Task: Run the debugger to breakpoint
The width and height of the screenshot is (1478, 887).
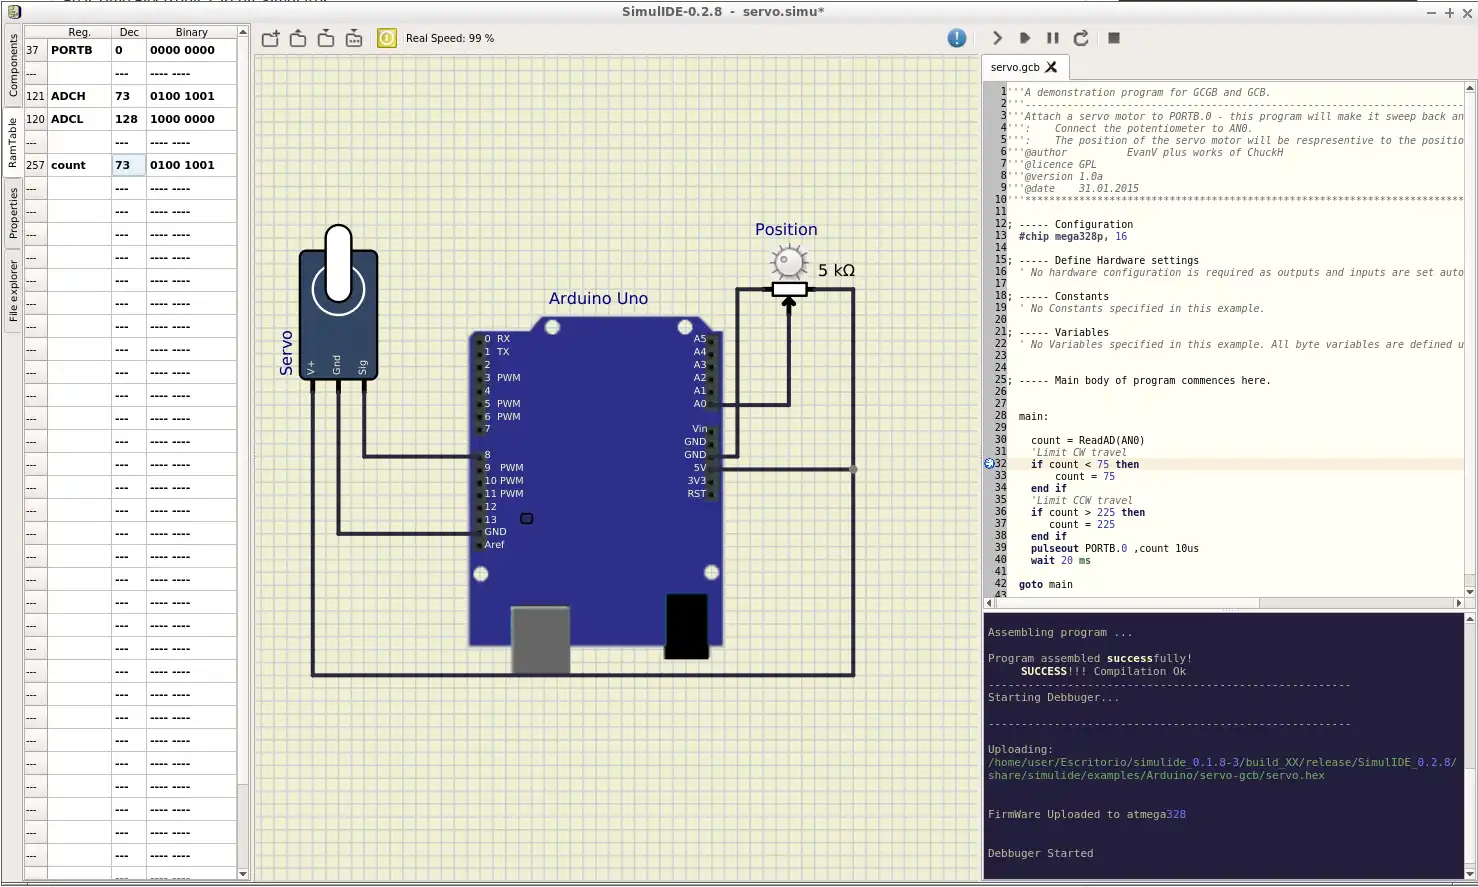Action: 1025,38
